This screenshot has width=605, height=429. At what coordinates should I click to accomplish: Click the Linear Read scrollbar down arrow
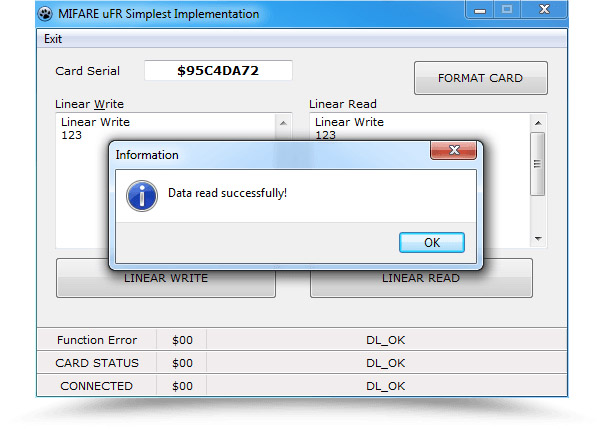(538, 239)
